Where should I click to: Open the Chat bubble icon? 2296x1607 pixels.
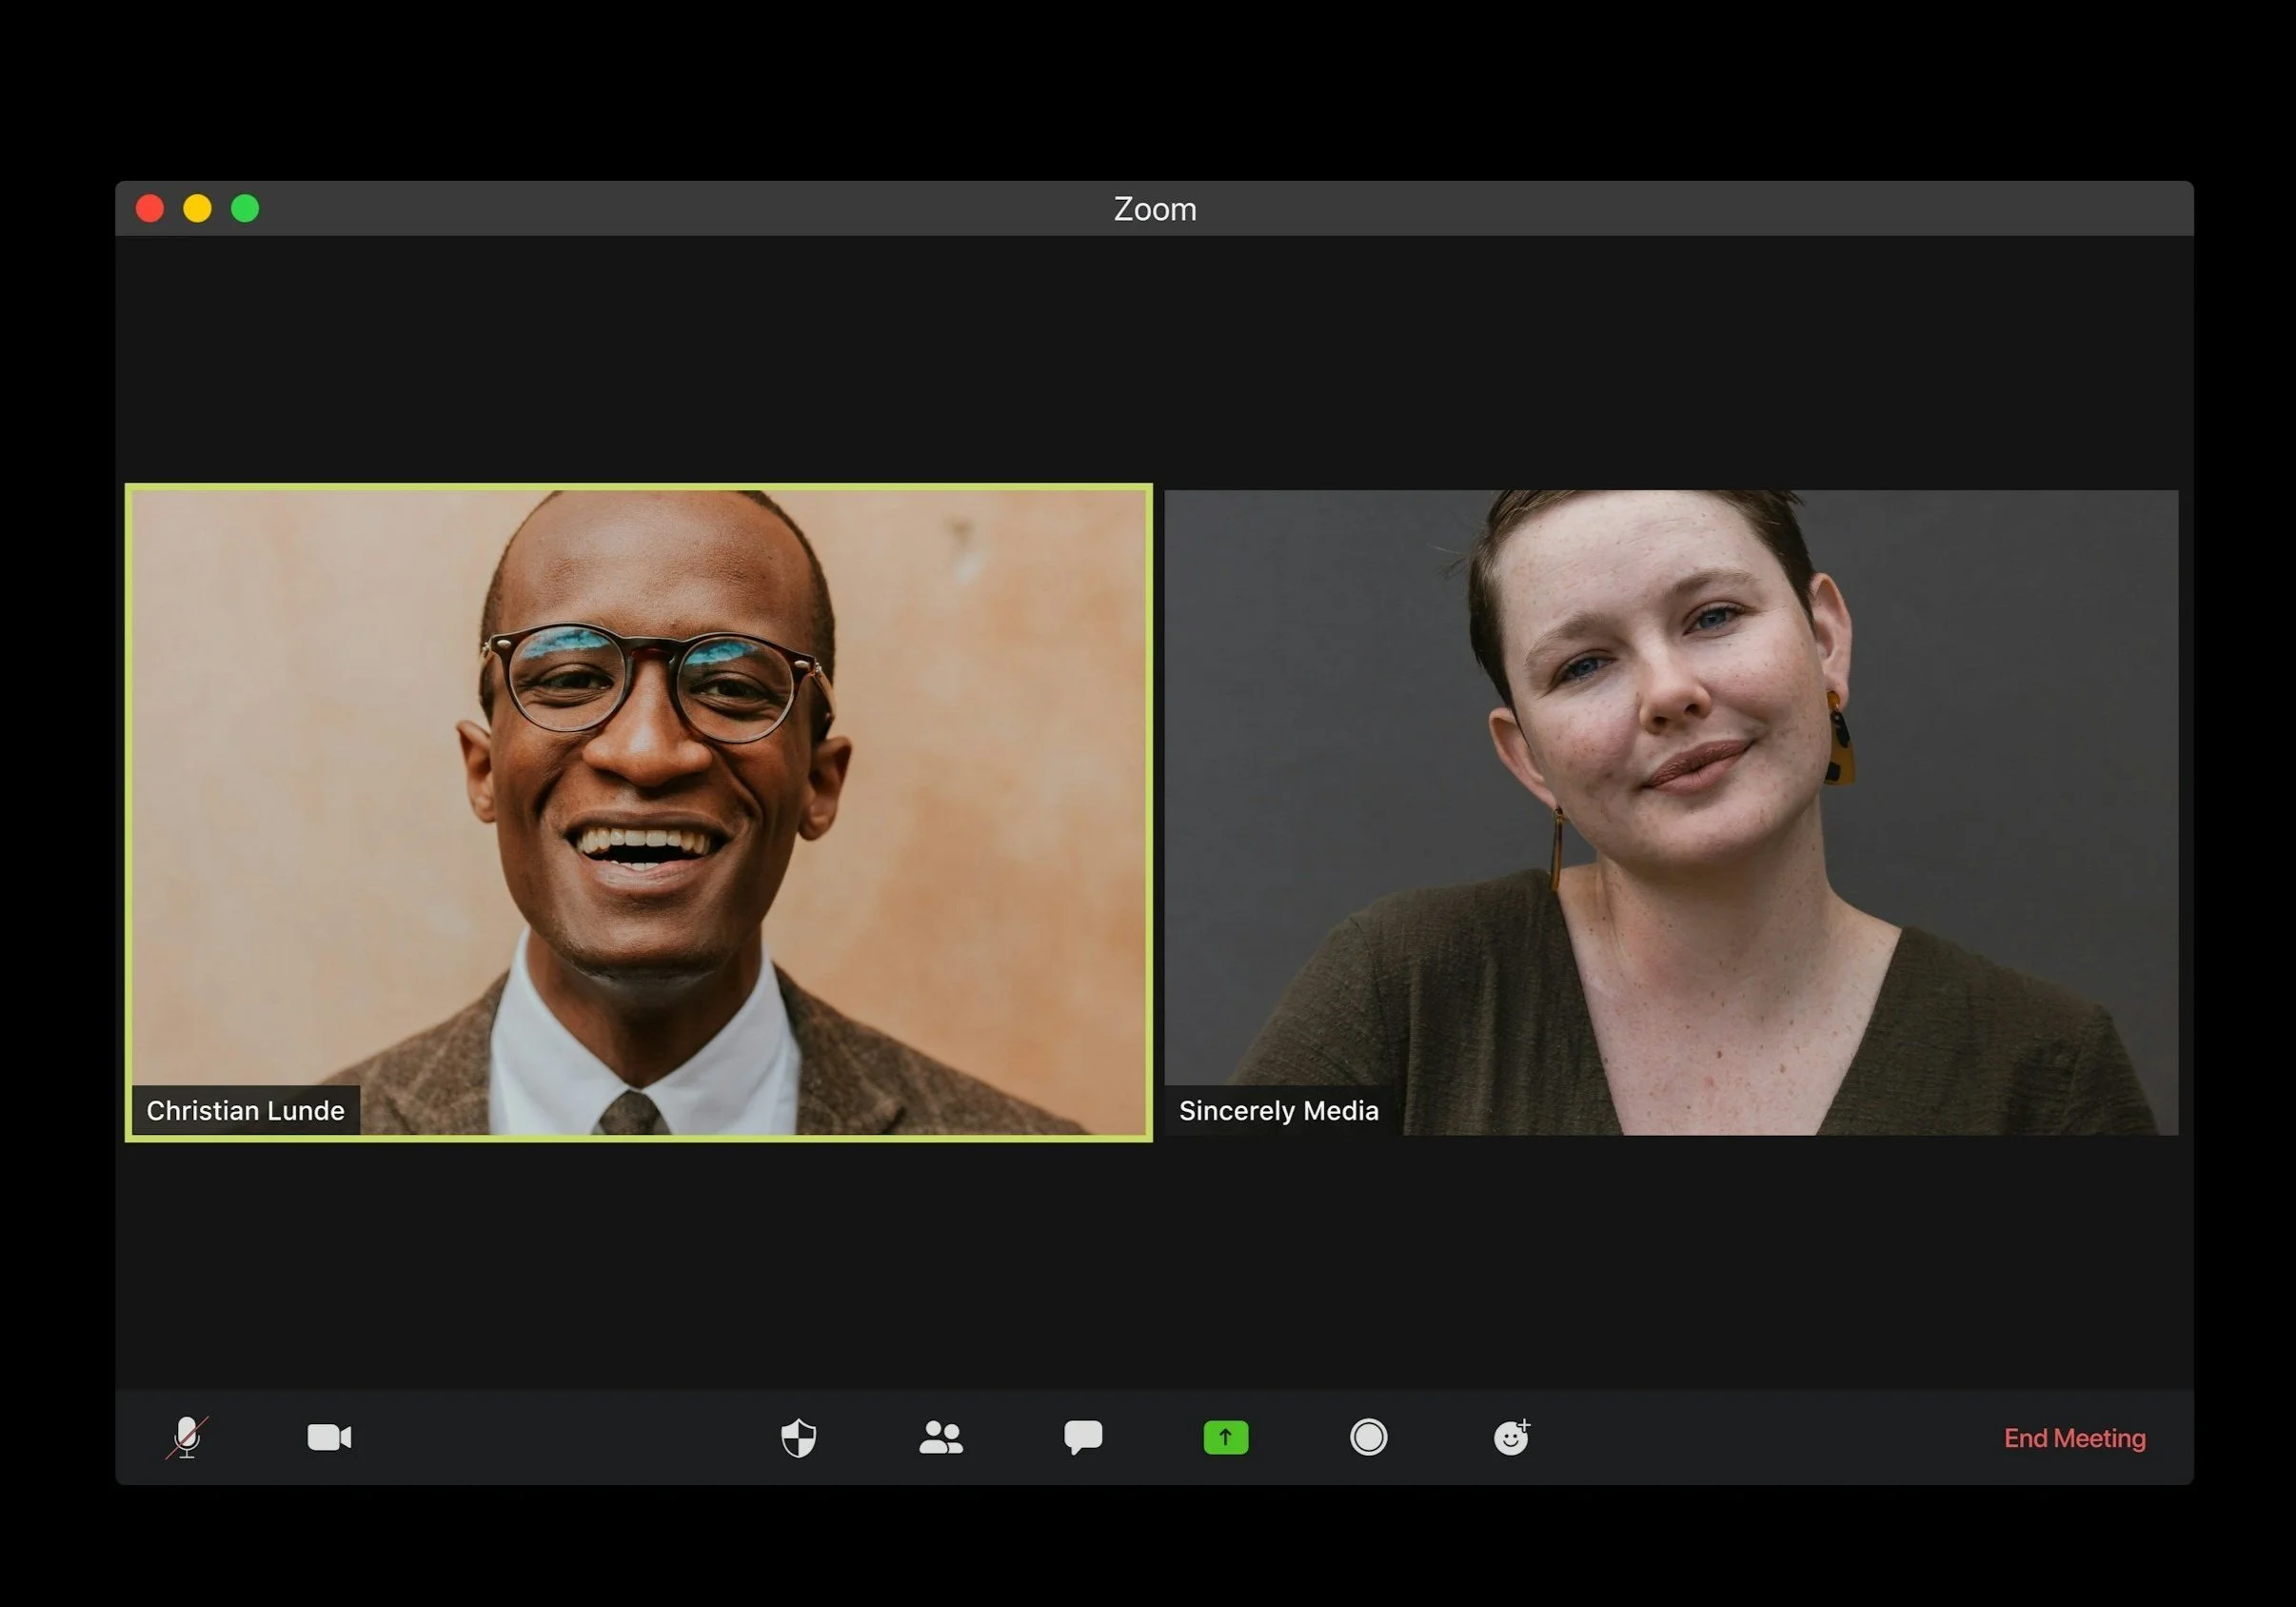1083,1437
